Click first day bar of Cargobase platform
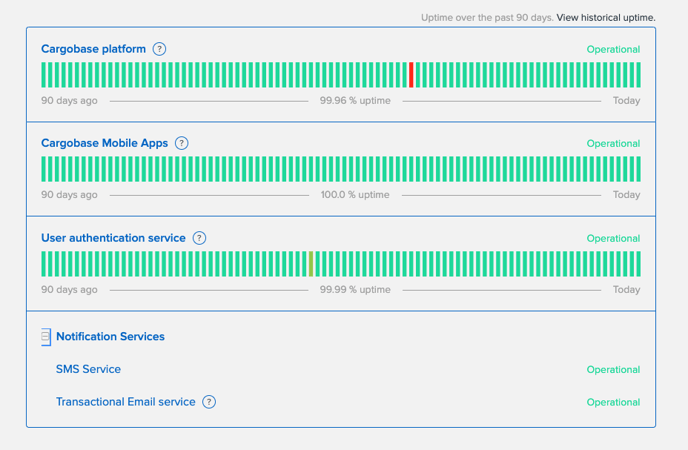Screen dimensions: 688x450 click(x=43, y=75)
